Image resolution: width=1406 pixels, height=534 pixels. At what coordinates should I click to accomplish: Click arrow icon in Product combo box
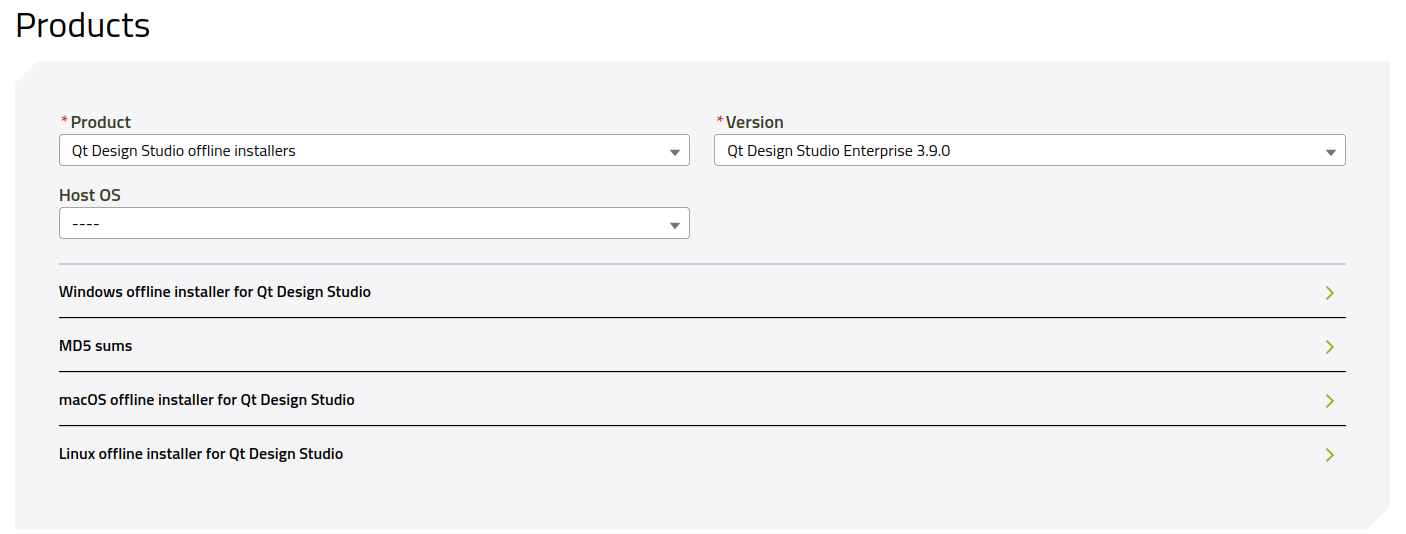[675, 152]
